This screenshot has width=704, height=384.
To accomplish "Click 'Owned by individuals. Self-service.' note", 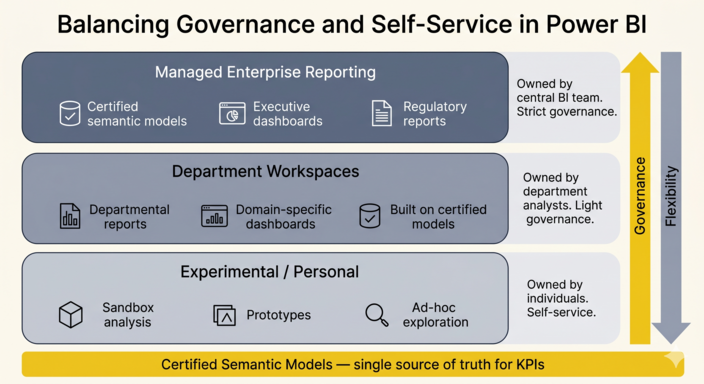I will tap(561, 298).
